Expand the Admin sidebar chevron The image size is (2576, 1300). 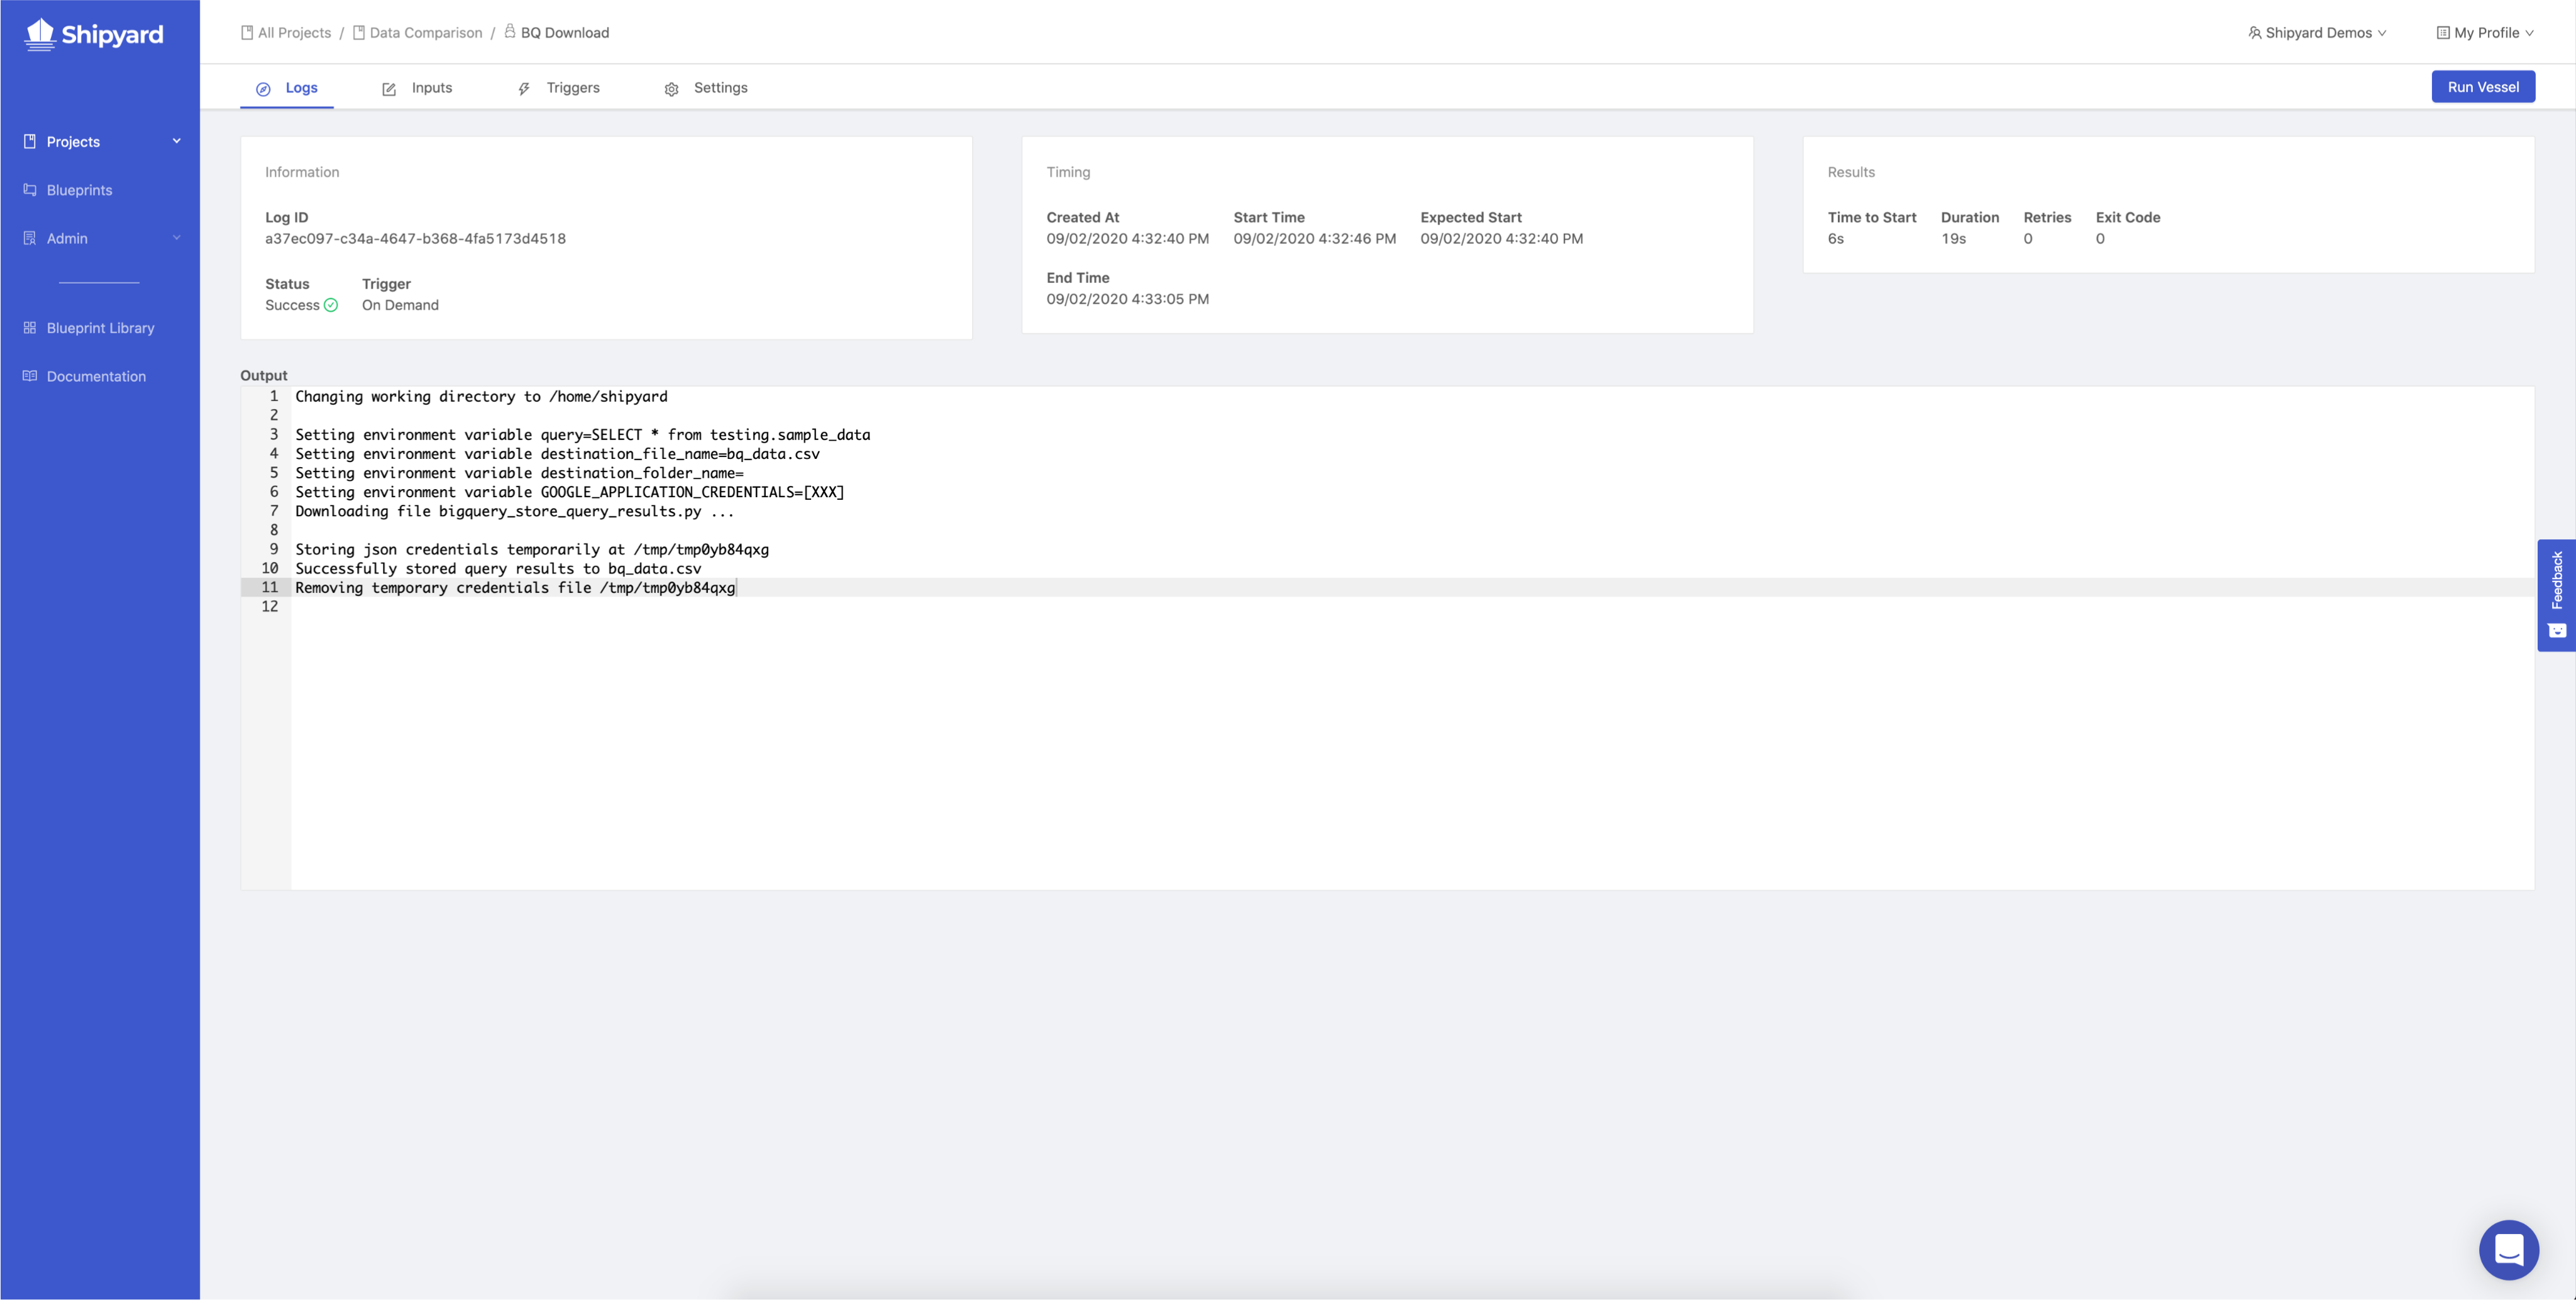tap(177, 238)
